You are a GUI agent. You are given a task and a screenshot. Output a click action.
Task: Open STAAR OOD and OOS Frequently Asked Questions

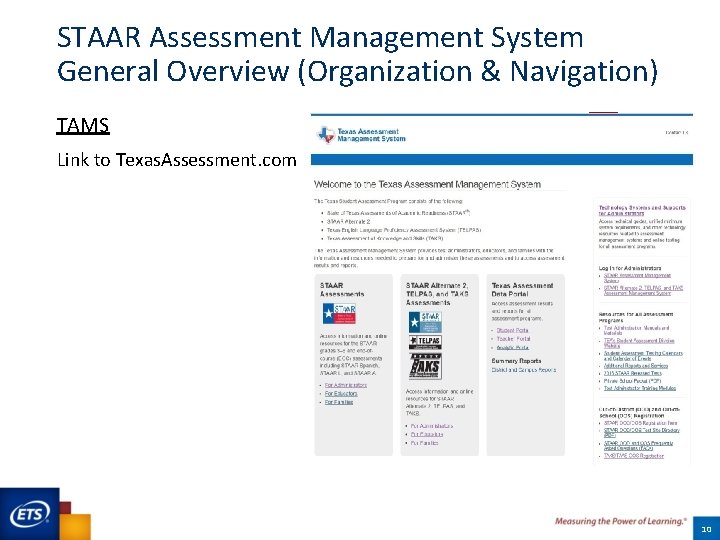[x=638, y=446]
